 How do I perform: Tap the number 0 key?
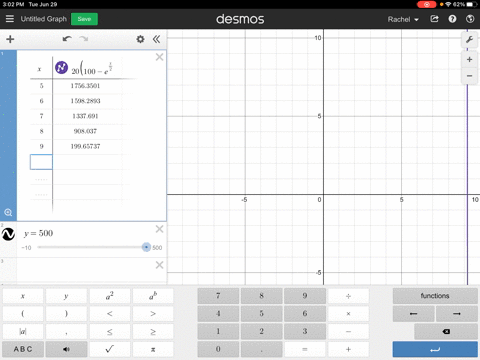[x=218, y=349]
